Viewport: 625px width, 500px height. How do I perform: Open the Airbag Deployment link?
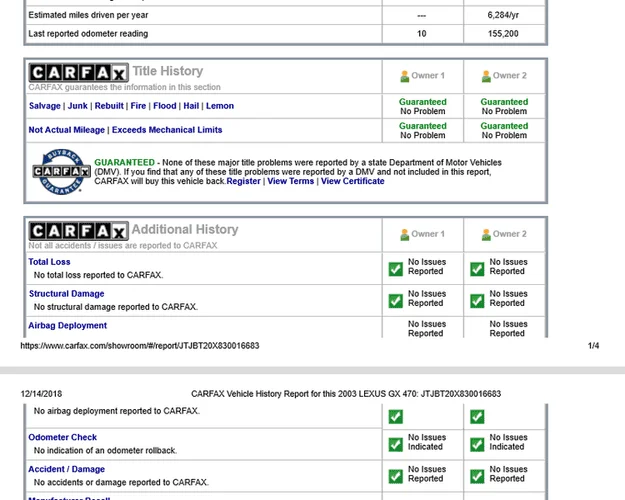[67, 326]
